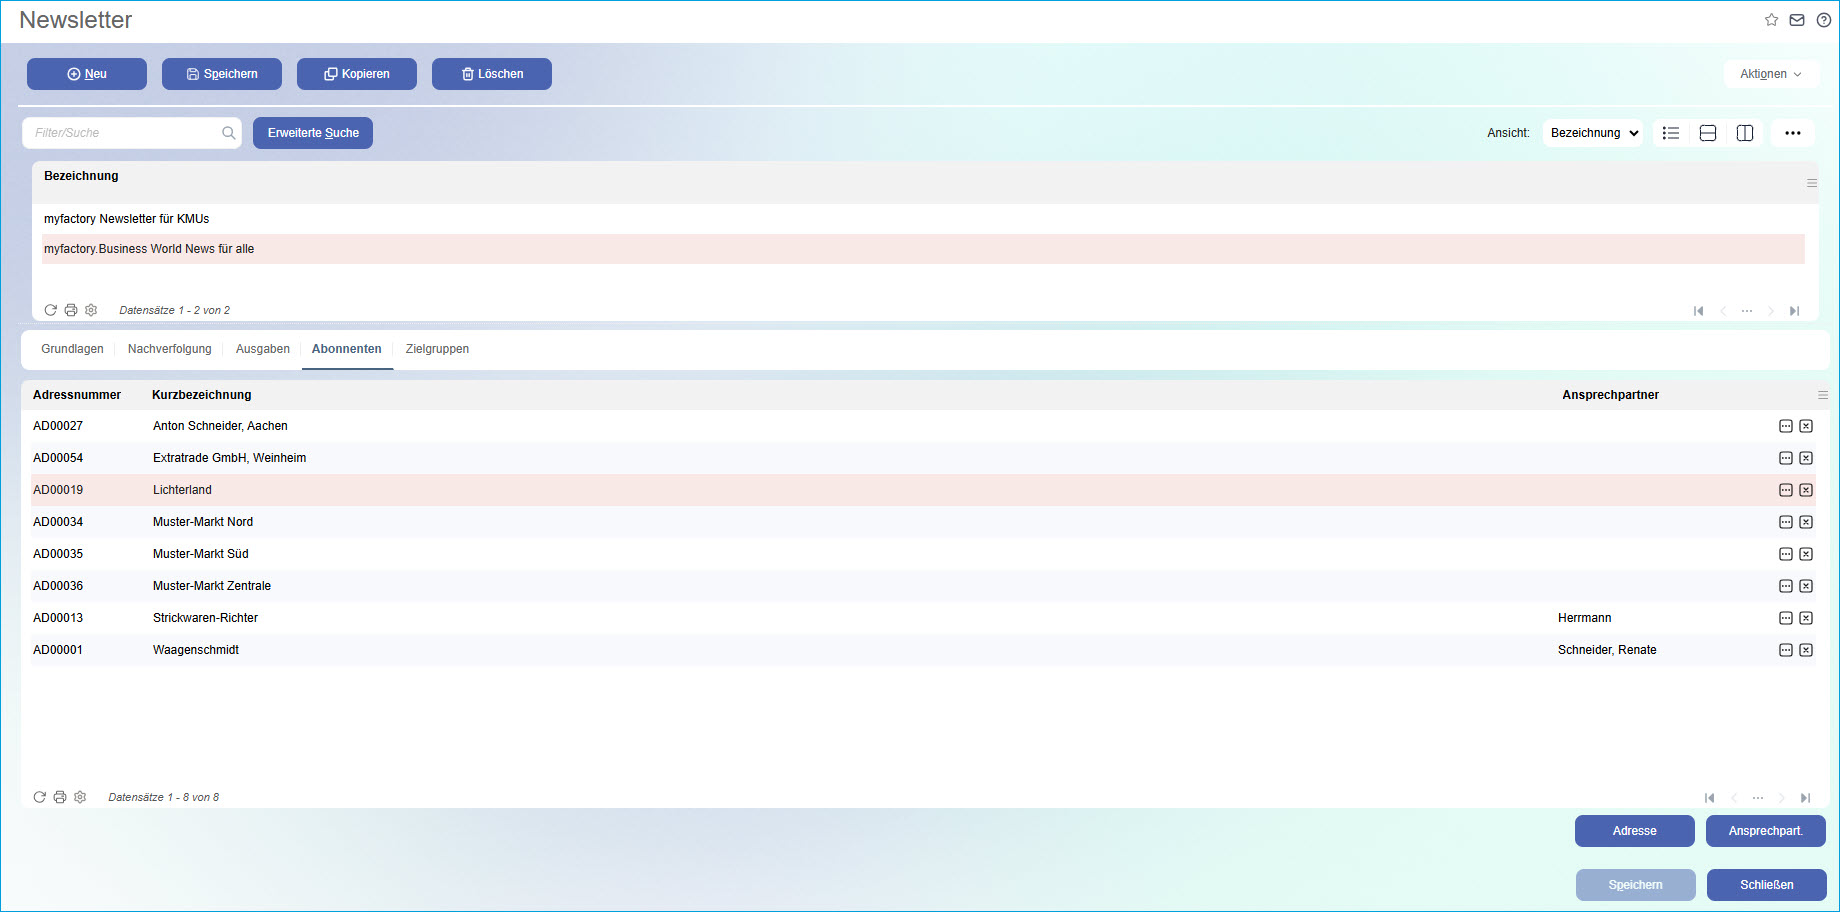This screenshot has width=1840, height=912.
Task: Open the three-dots more options menu beside layout icons
Action: tap(1793, 133)
